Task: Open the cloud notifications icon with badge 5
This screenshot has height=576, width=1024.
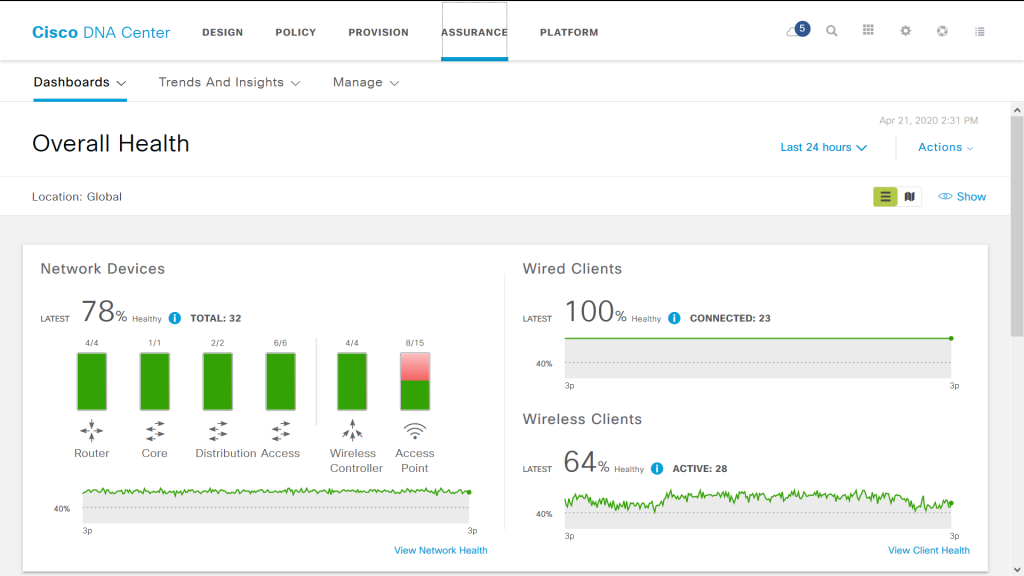Action: (x=797, y=31)
